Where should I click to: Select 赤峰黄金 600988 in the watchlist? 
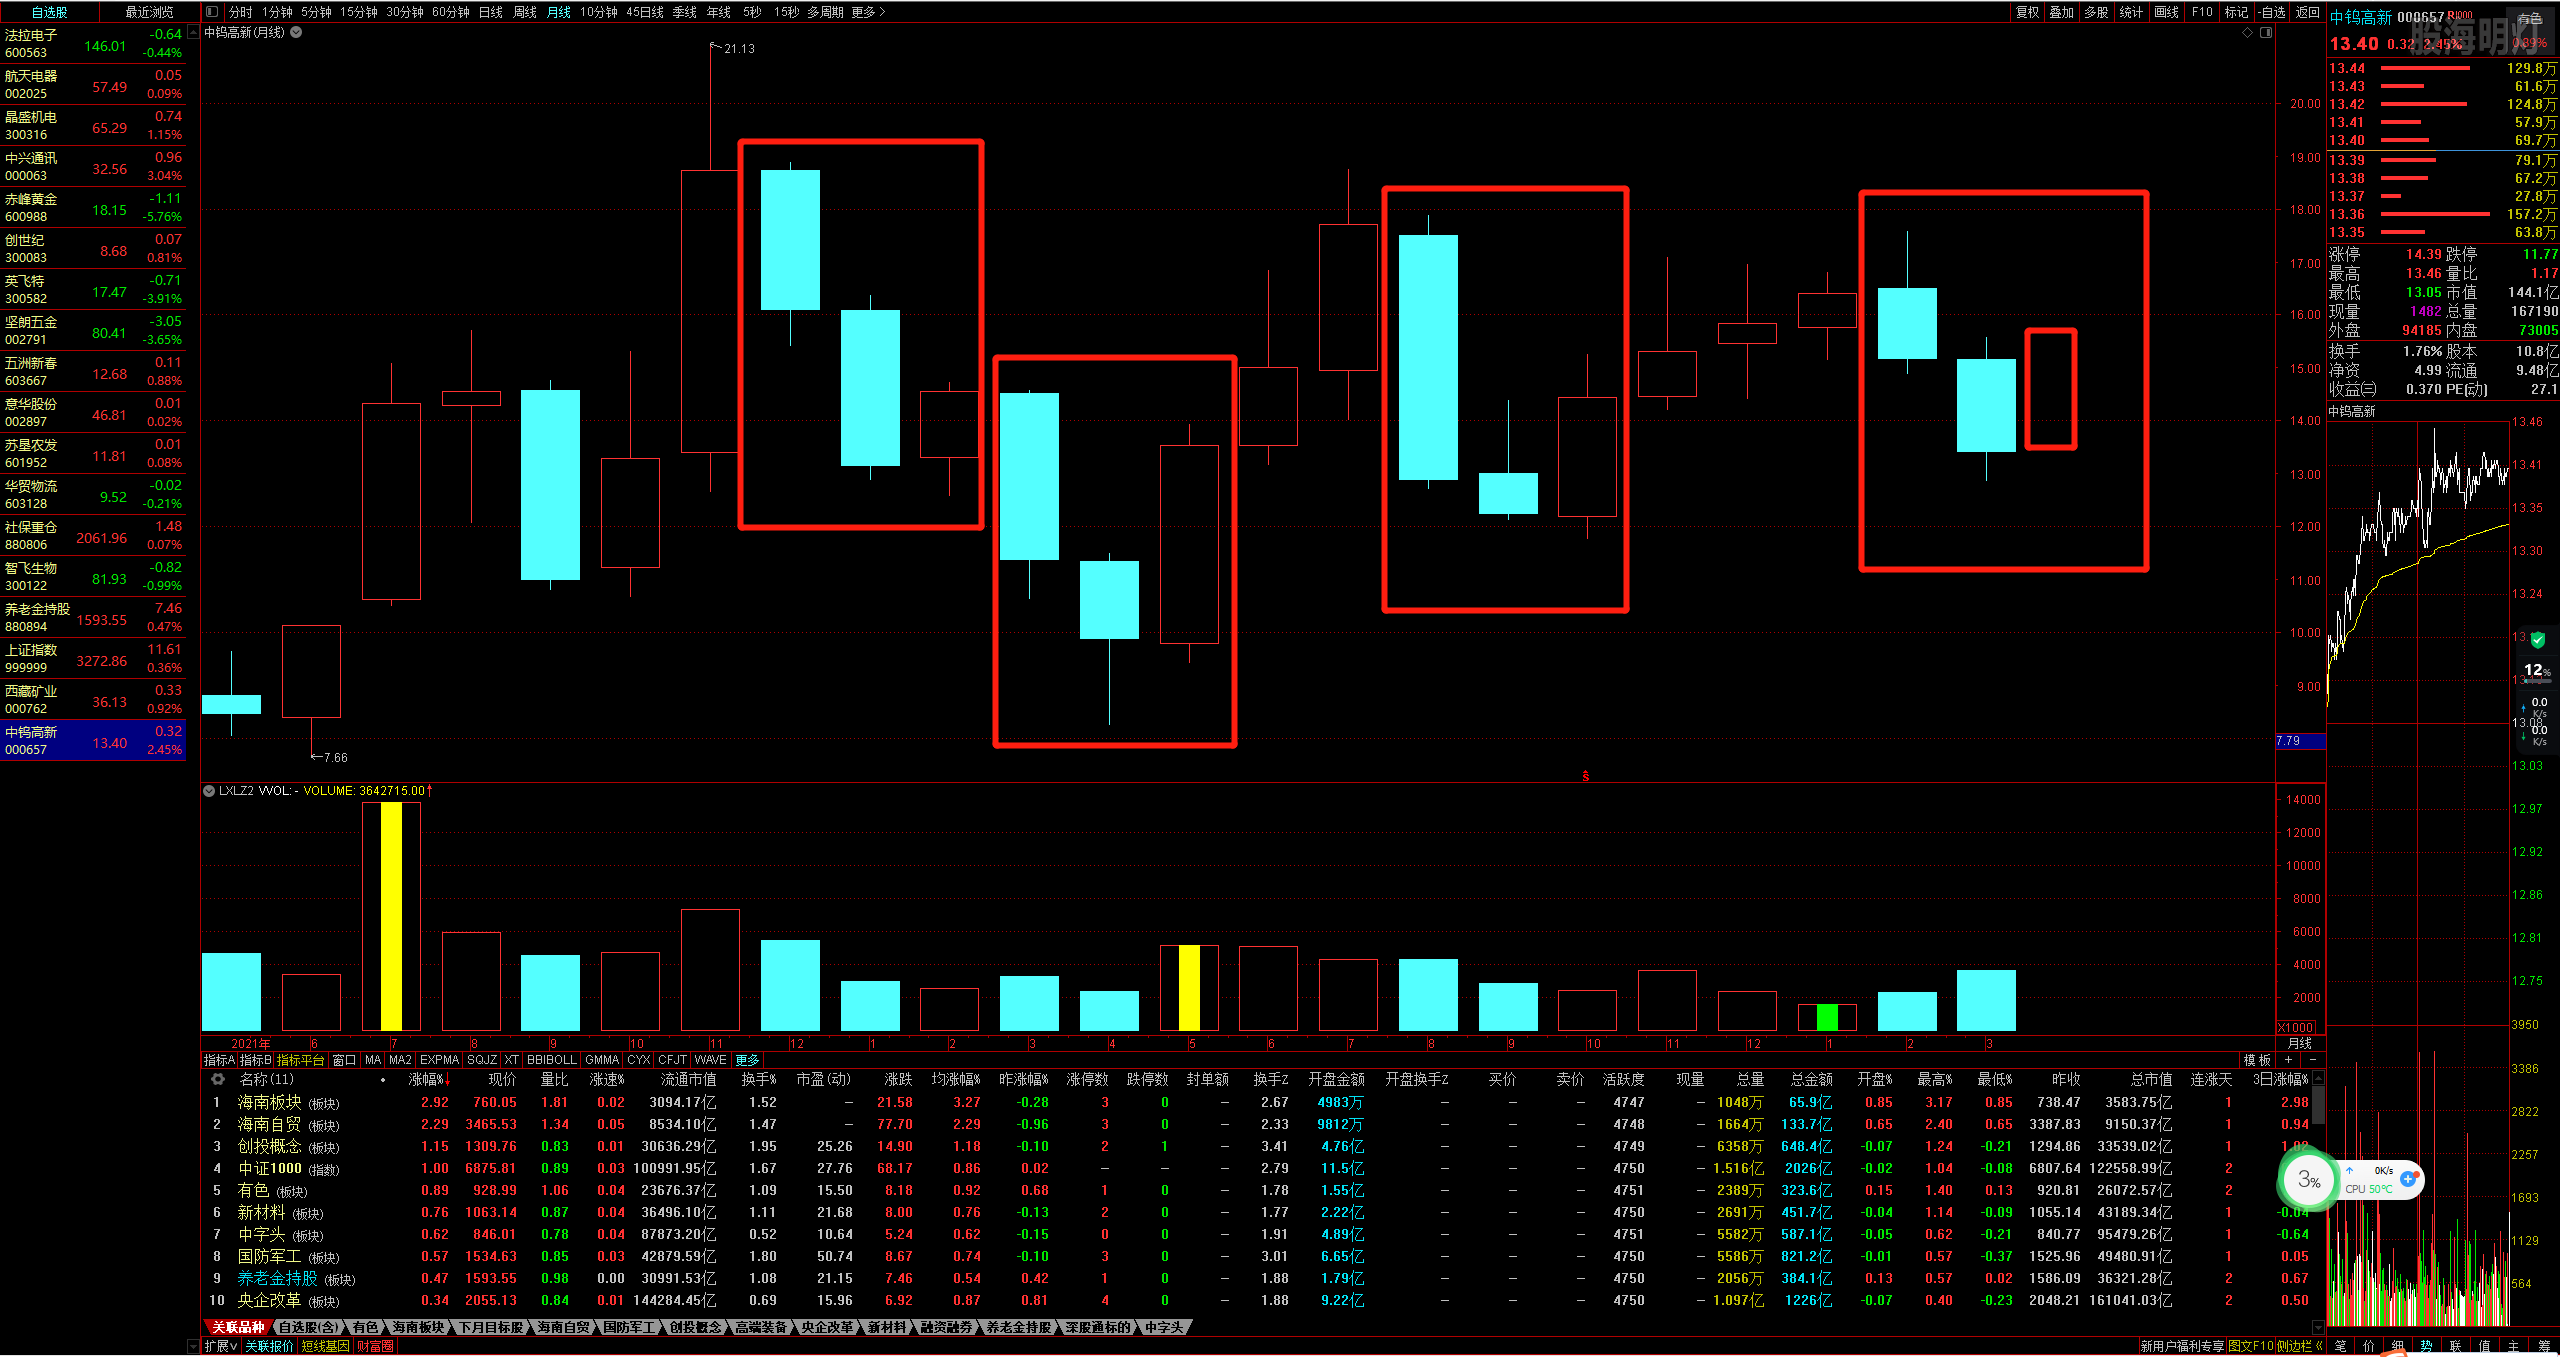(x=93, y=207)
